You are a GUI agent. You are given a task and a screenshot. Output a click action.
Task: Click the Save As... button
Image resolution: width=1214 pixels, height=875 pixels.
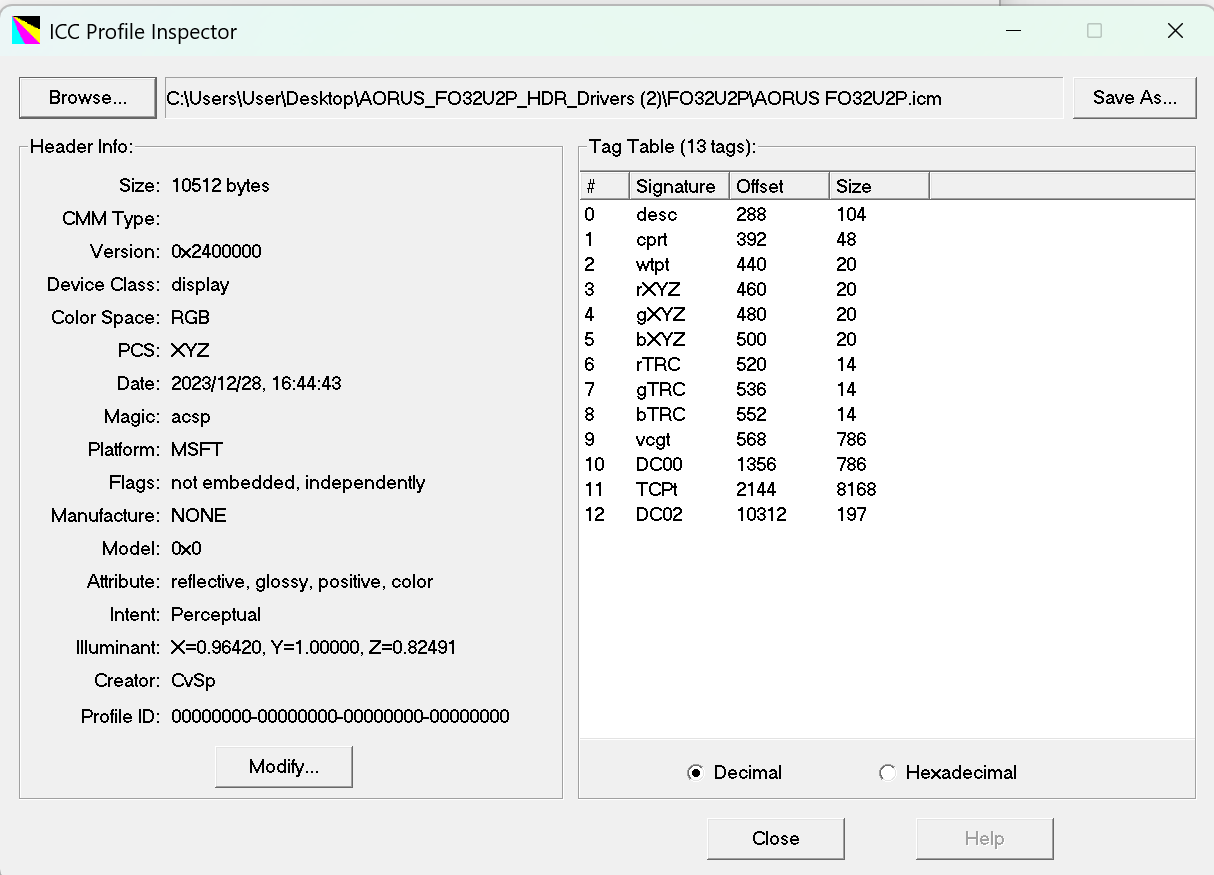click(x=1135, y=97)
